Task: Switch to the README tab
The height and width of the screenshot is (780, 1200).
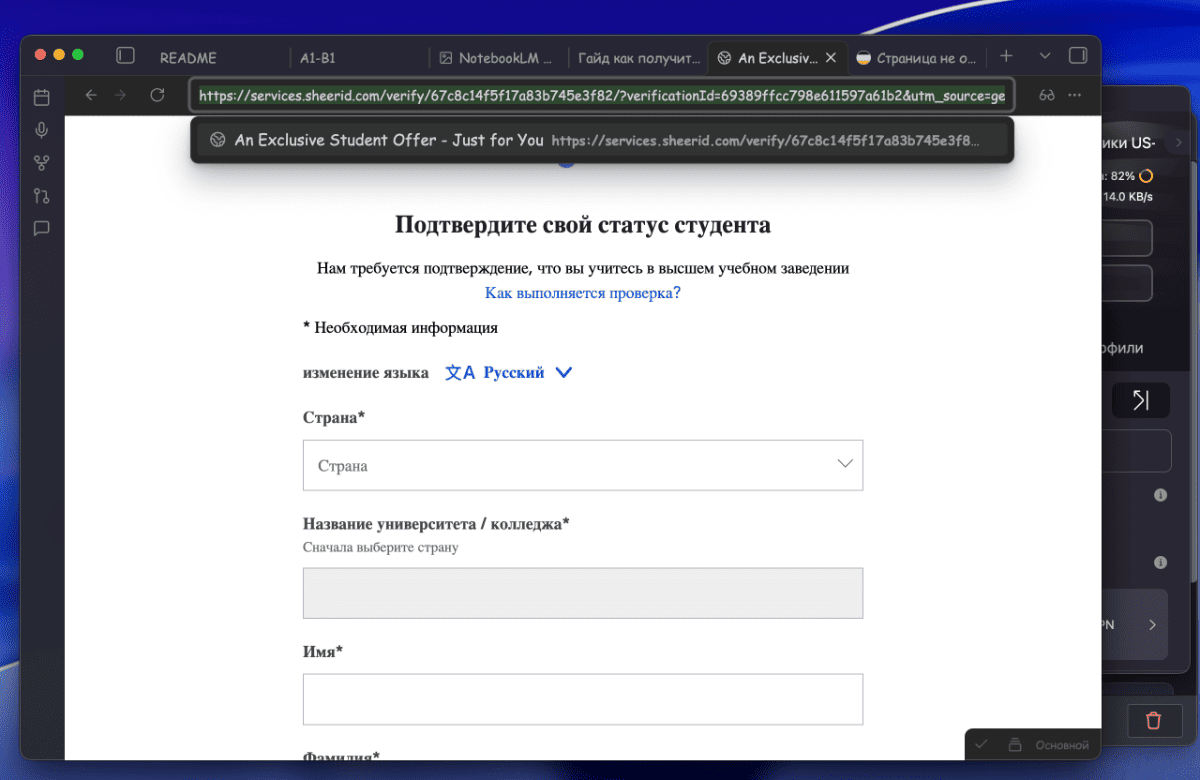Action: pos(188,58)
